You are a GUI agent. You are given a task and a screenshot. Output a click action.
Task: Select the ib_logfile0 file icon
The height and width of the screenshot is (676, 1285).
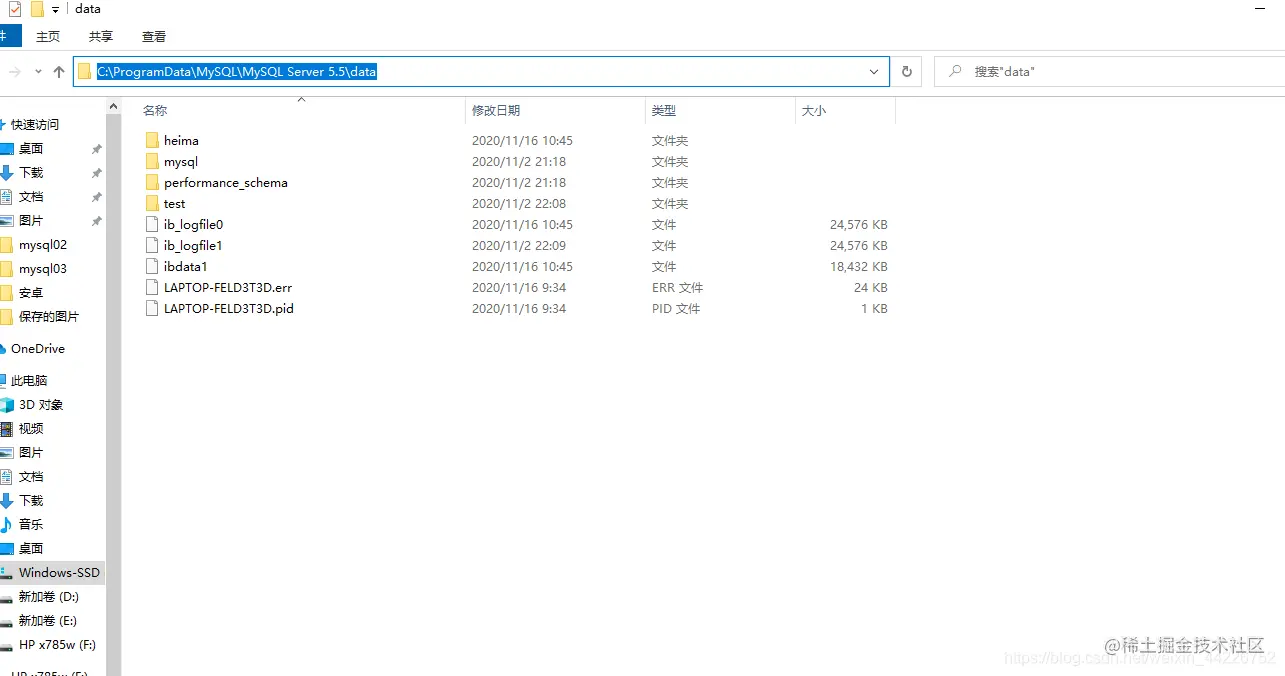(x=152, y=224)
